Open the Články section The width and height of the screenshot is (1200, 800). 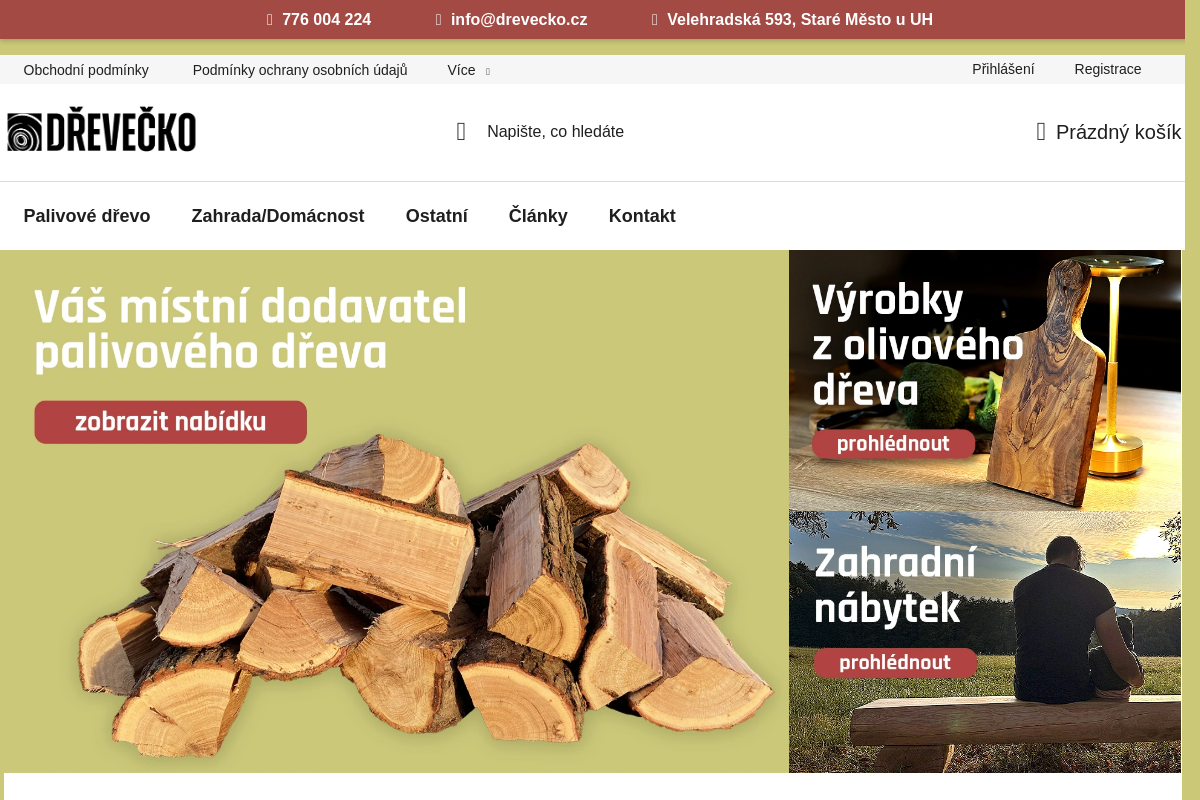pos(538,216)
